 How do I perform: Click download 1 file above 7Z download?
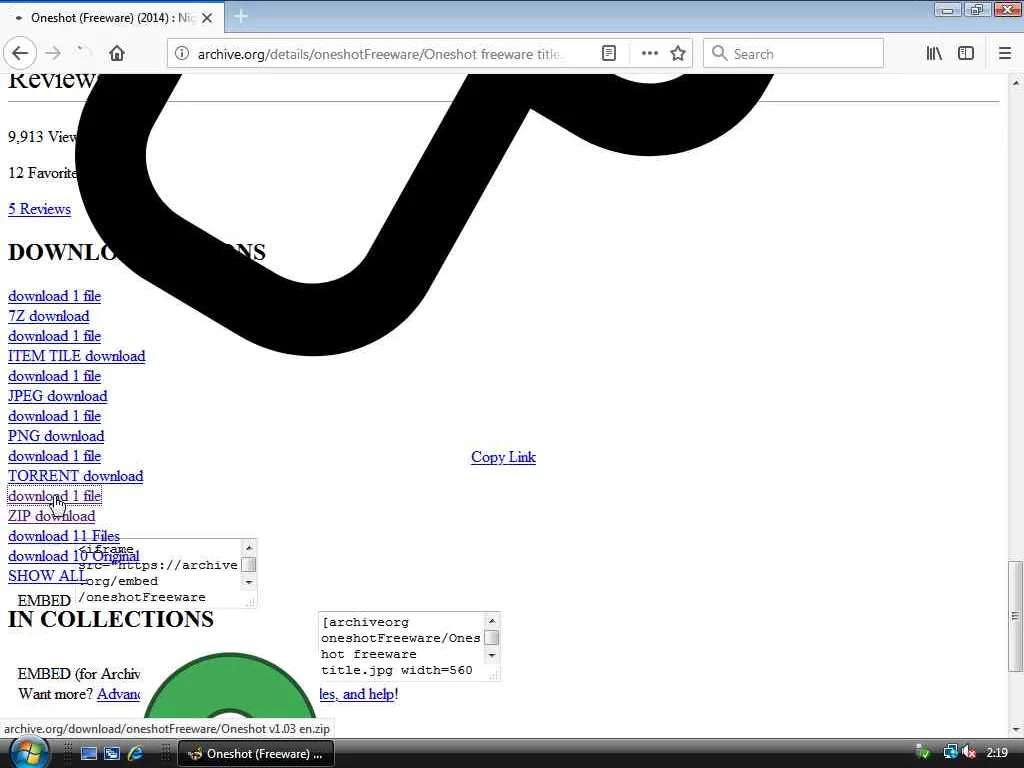[54, 296]
